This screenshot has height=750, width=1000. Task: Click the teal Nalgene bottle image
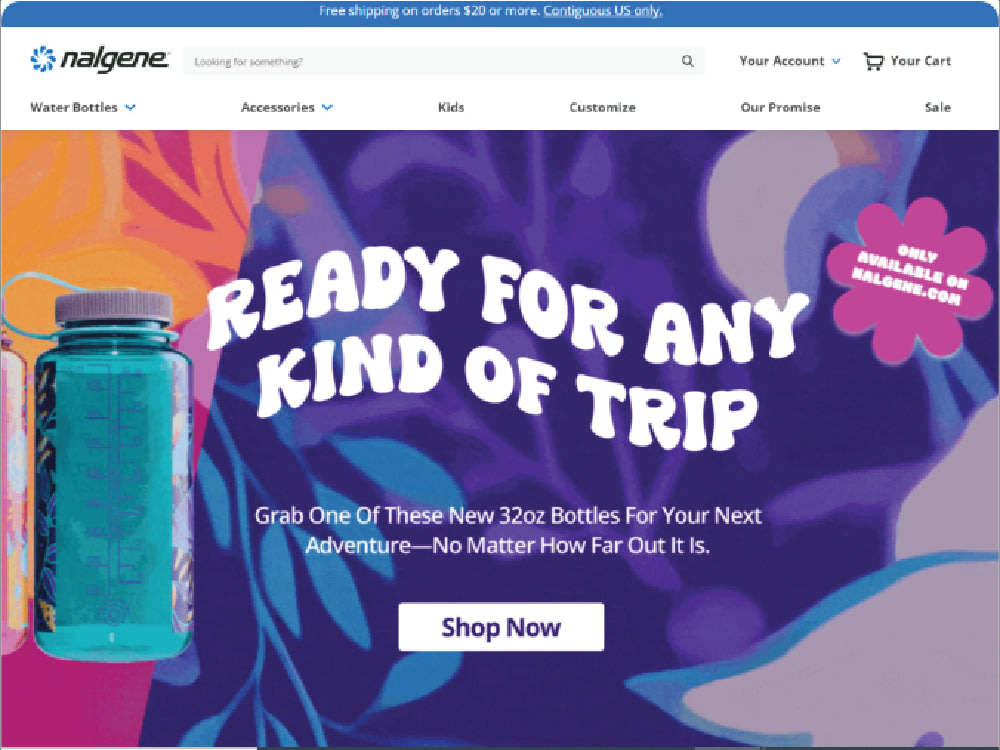click(x=113, y=475)
